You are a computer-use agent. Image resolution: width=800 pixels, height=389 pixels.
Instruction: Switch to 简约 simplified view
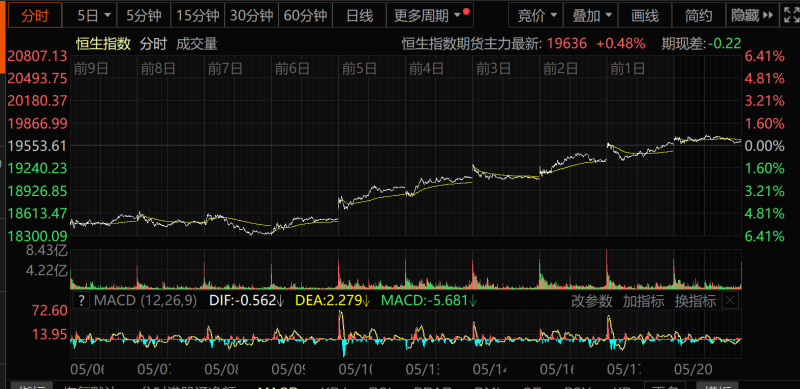tap(698, 16)
